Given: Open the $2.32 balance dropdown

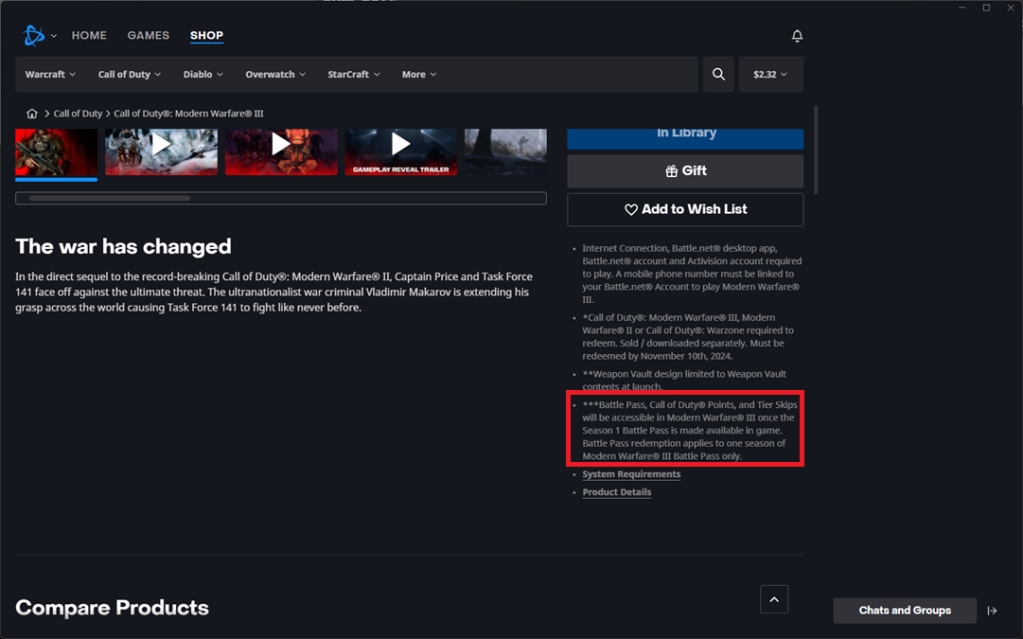Looking at the screenshot, I should pos(770,75).
